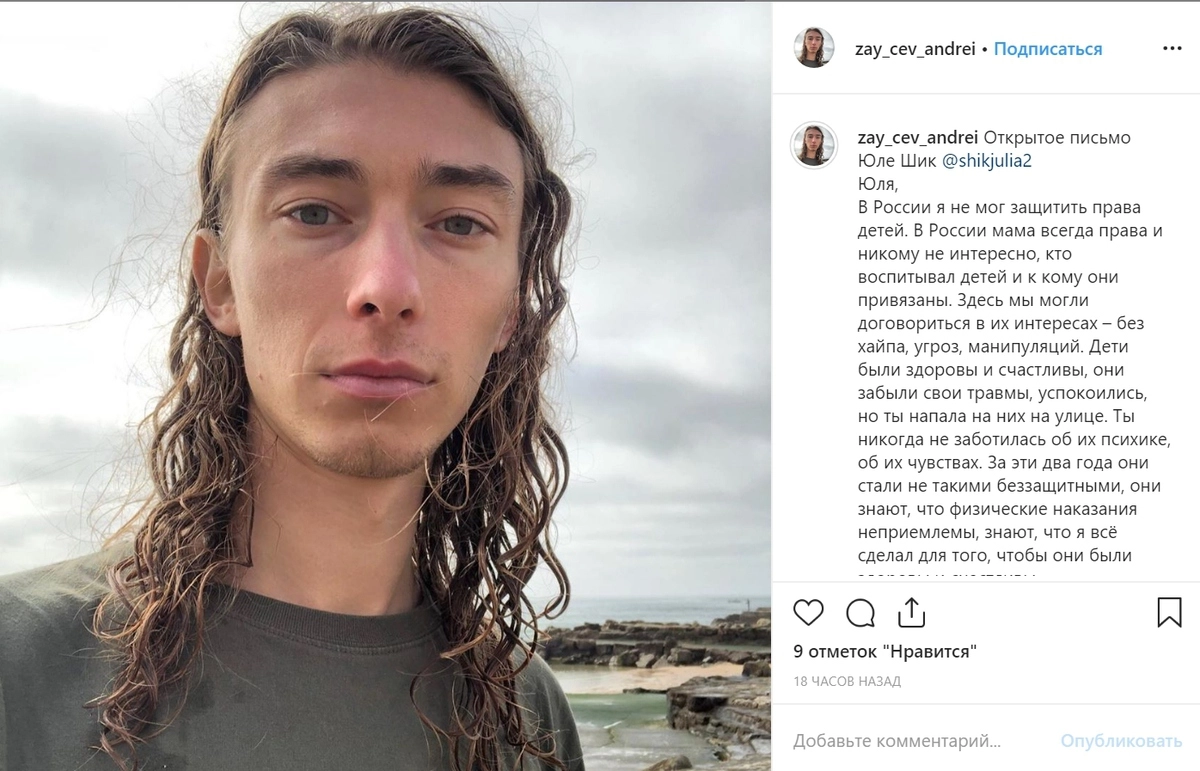Click the "Юля," greeting line in the caption
This screenshot has width=1200, height=771.
pyautogui.click(x=879, y=184)
